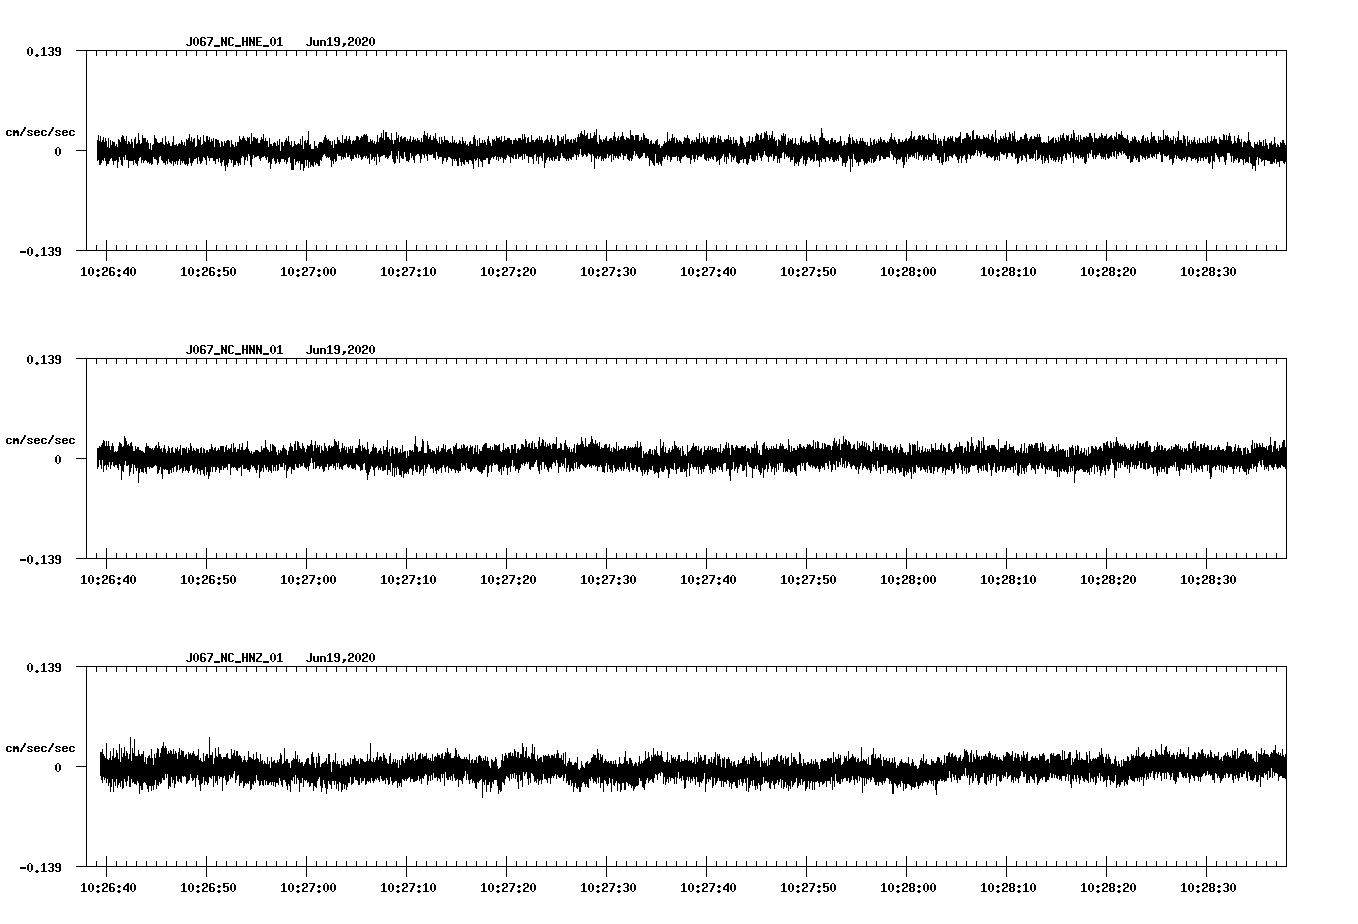The height and width of the screenshot is (924, 1358).
Task: Click cm/sec/sec unit label on HNE plot
Action: tap(40, 132)
